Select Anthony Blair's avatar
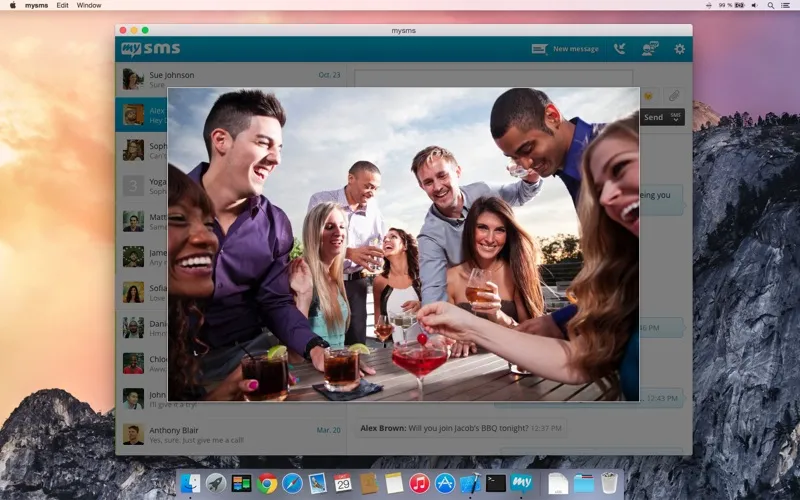800x500 pixels. click(x=133, y=435)
